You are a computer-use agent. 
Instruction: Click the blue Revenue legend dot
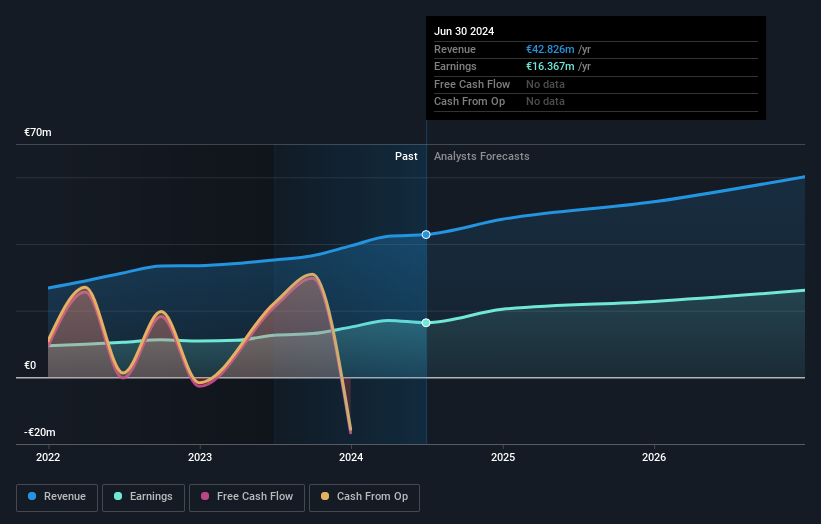tap(32, 496)
